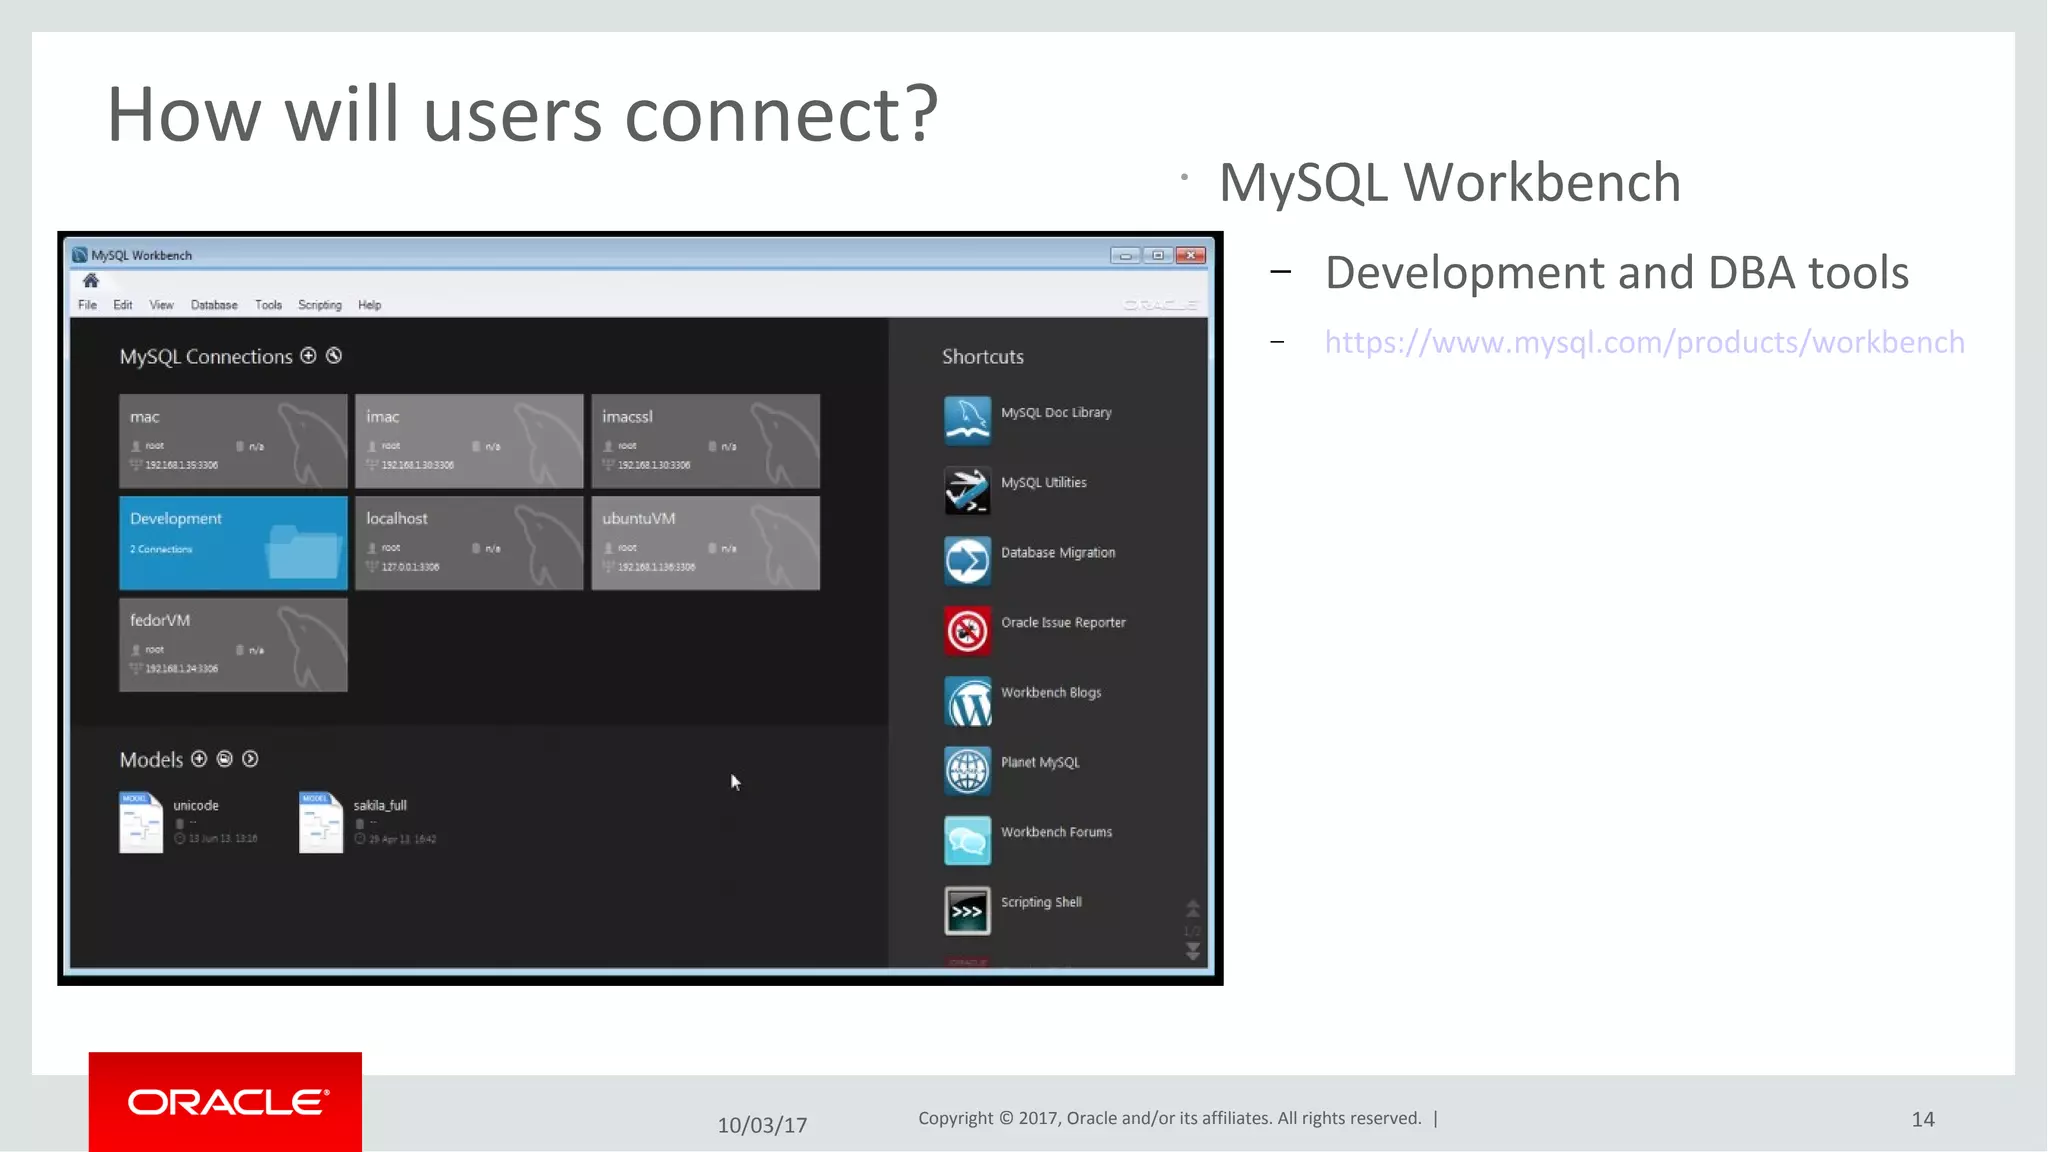Open the Tools menu
2048x1152 pixels.
(x=268, y=305)
